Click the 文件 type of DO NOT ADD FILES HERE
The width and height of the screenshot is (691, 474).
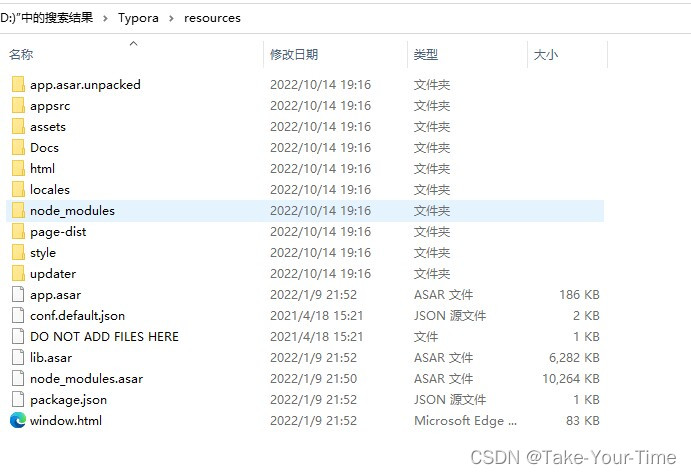(426, 337)
